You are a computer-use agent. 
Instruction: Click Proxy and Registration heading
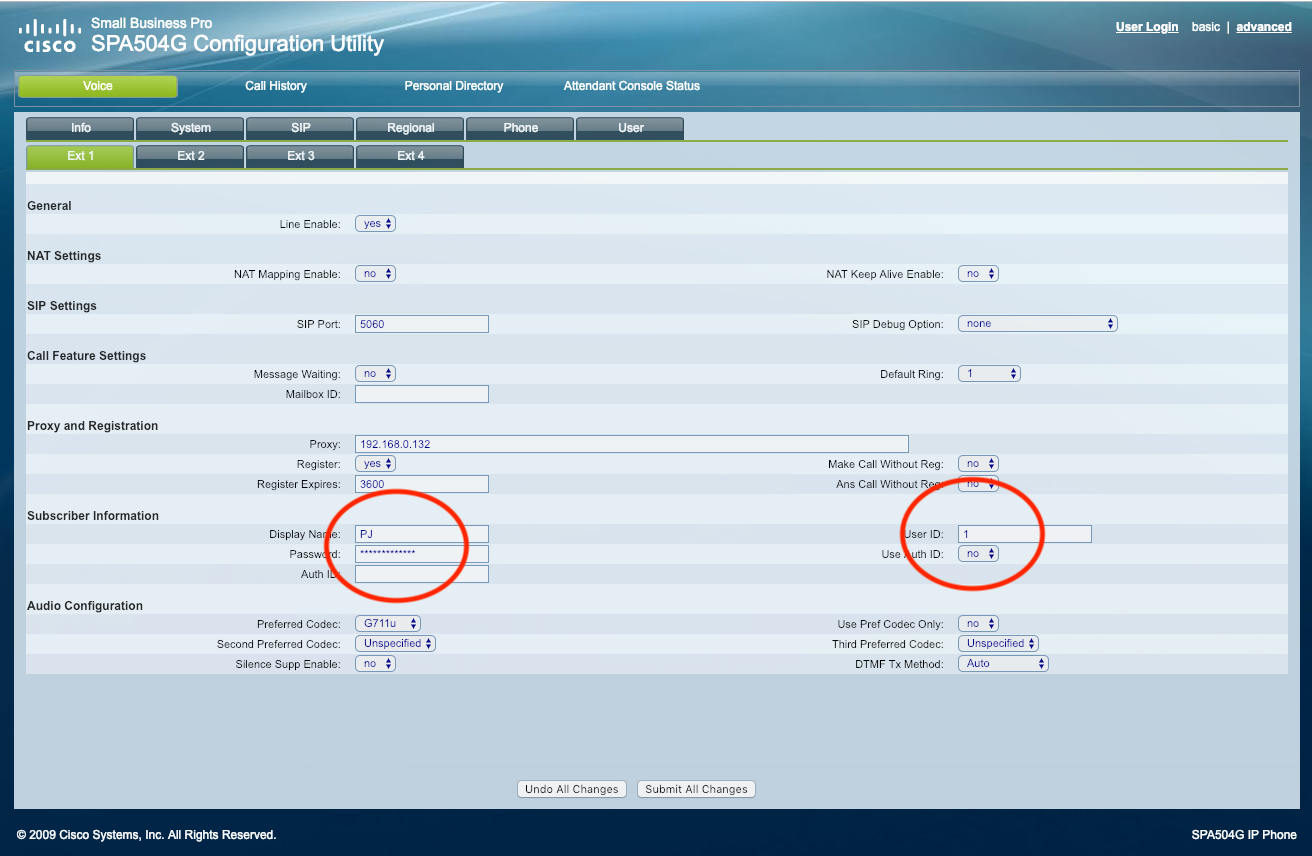[x=93, y=426]
